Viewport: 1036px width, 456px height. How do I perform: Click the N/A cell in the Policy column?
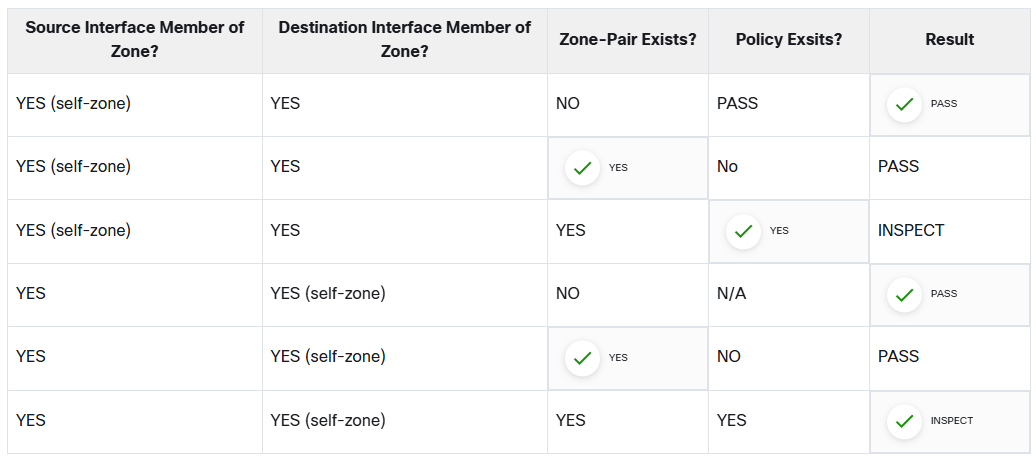click(x=731, y=293)
